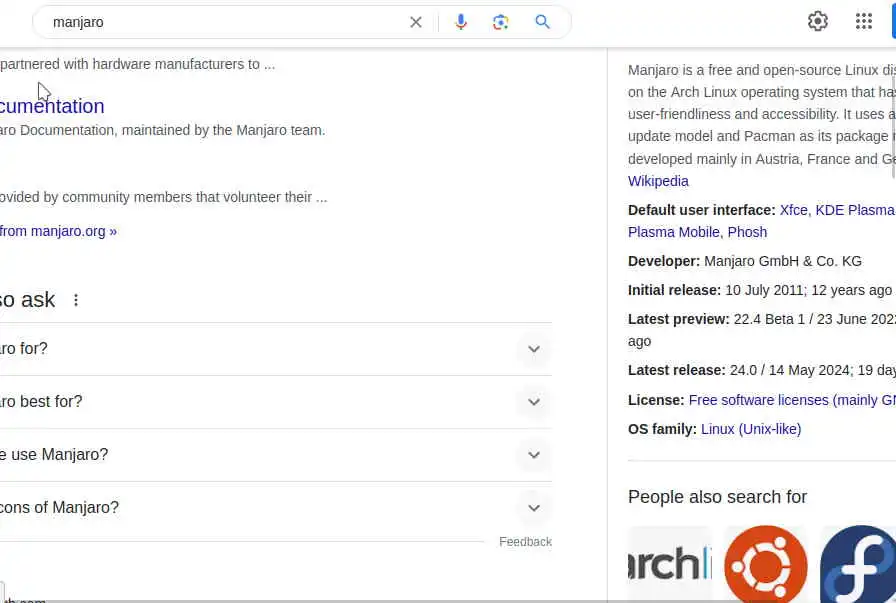Open the Phosh link
Screen dimensions: 896x603
(747, 233)
